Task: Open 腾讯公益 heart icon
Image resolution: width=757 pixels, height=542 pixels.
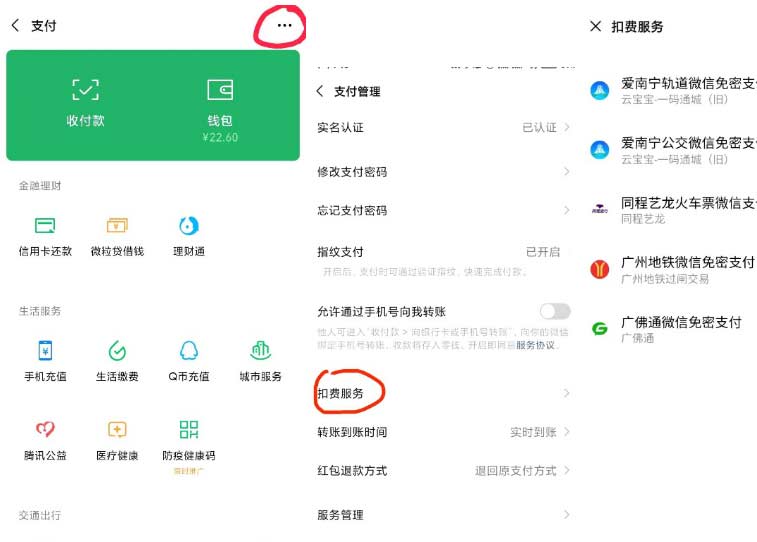Action: pos(45,429)
